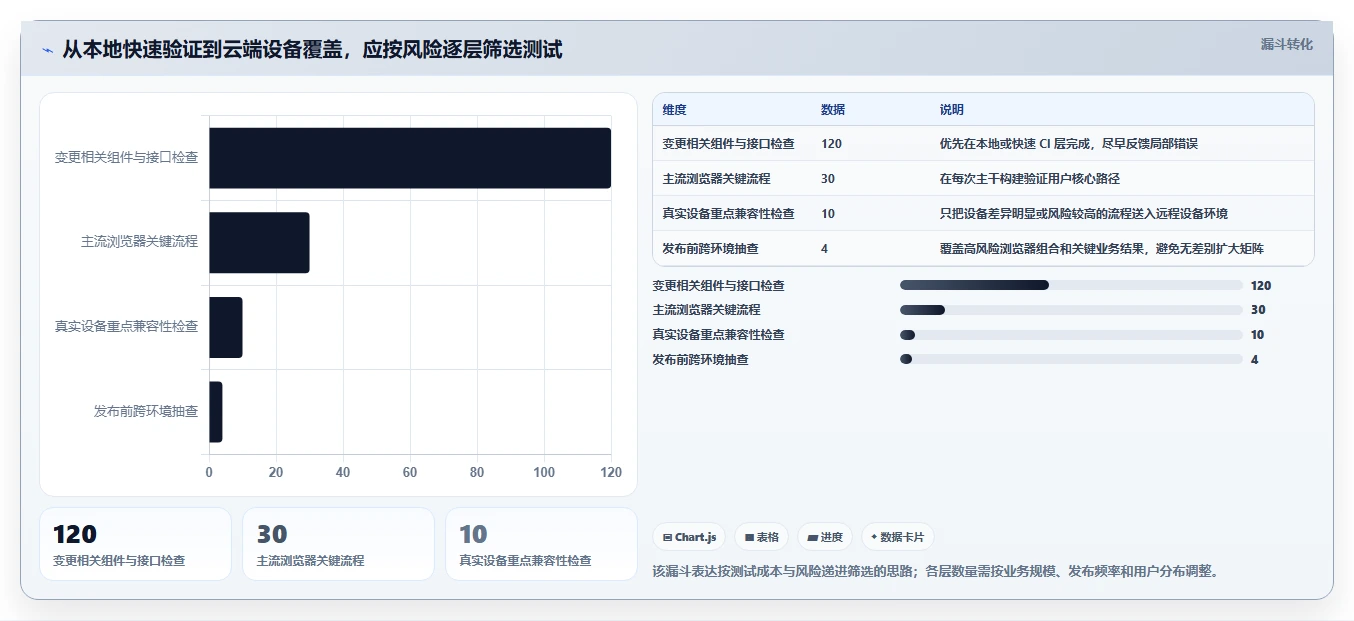
Task: Click progress list value 120
Action: pyautogui.click(x=1261, y=285)
